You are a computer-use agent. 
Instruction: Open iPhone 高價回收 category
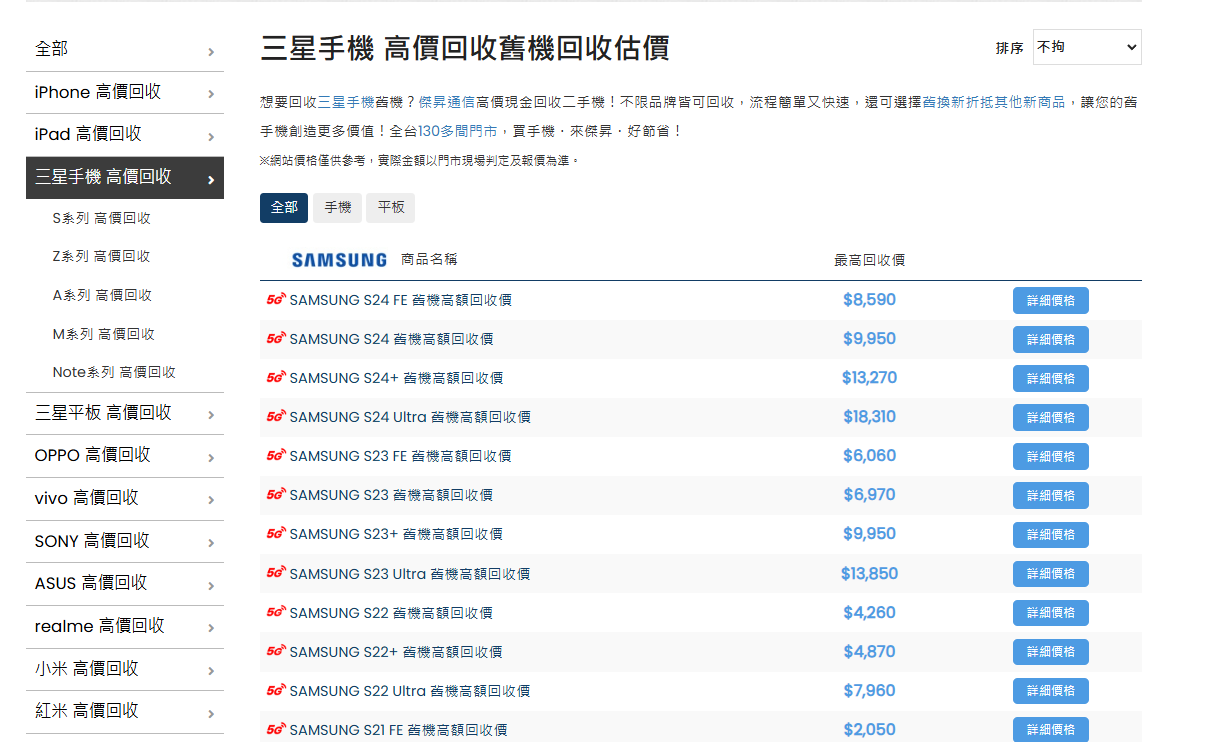coord(98,92)
